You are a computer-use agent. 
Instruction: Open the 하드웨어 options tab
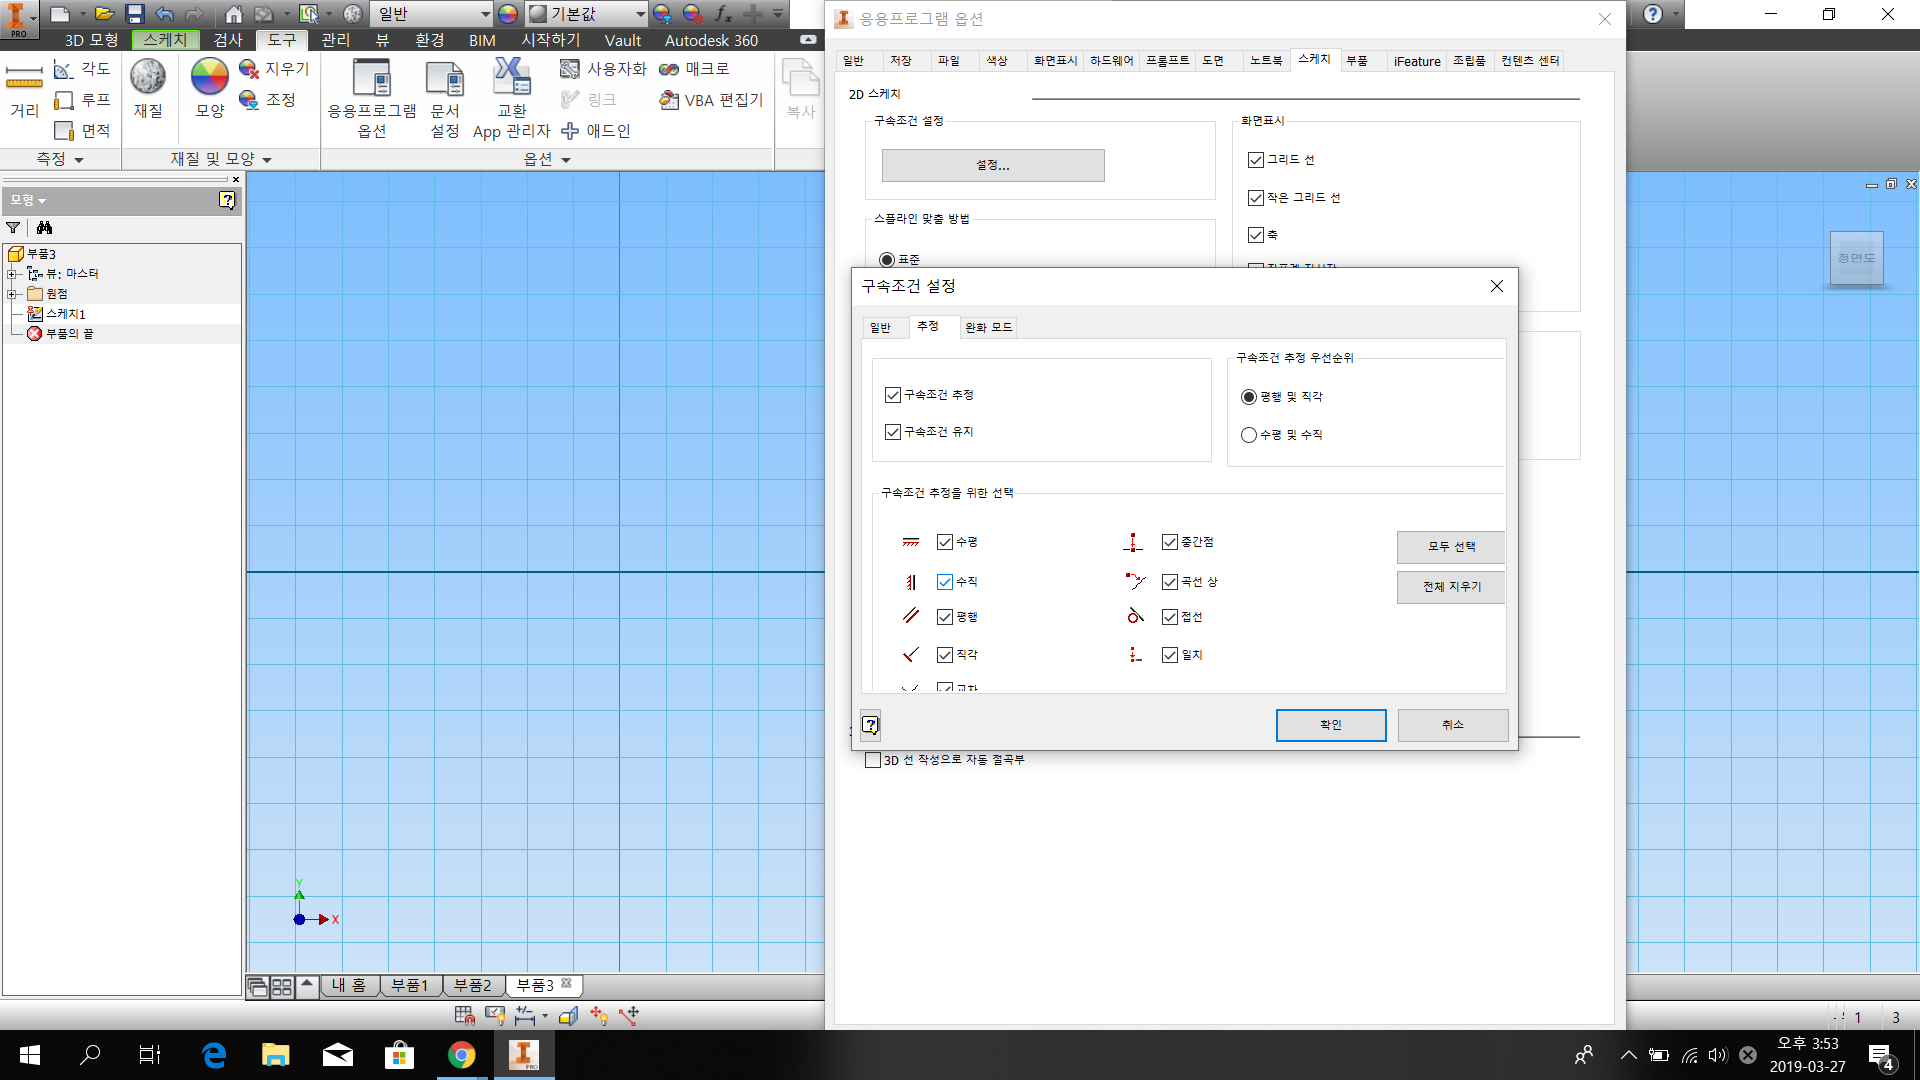click(1111, 61)
